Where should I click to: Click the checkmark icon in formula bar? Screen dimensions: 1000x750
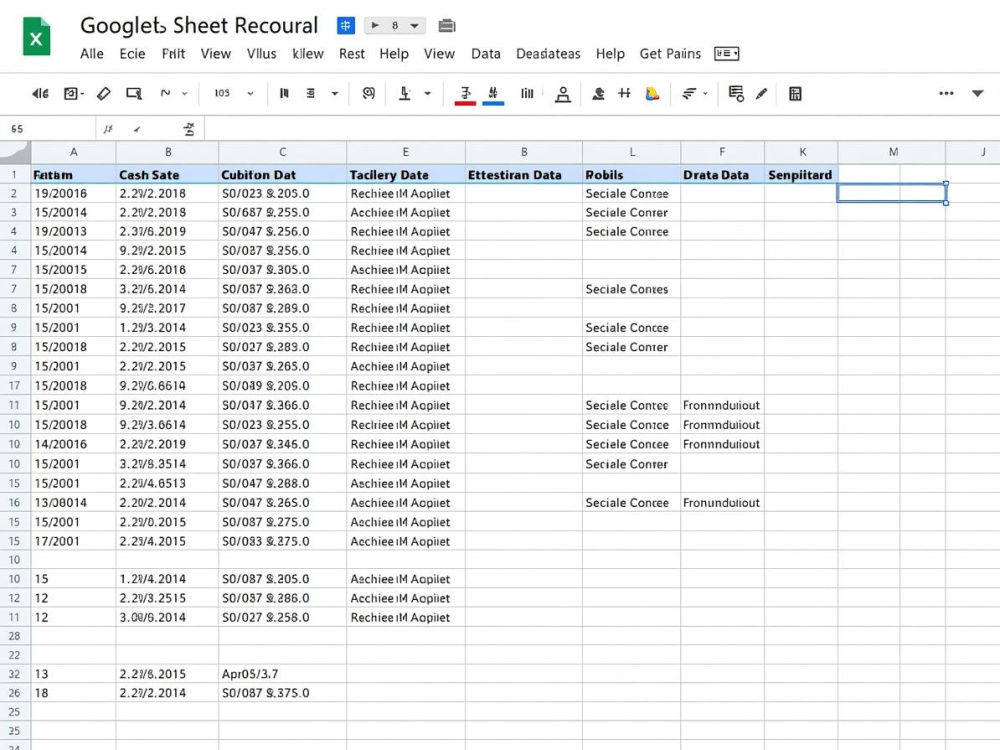137,129
